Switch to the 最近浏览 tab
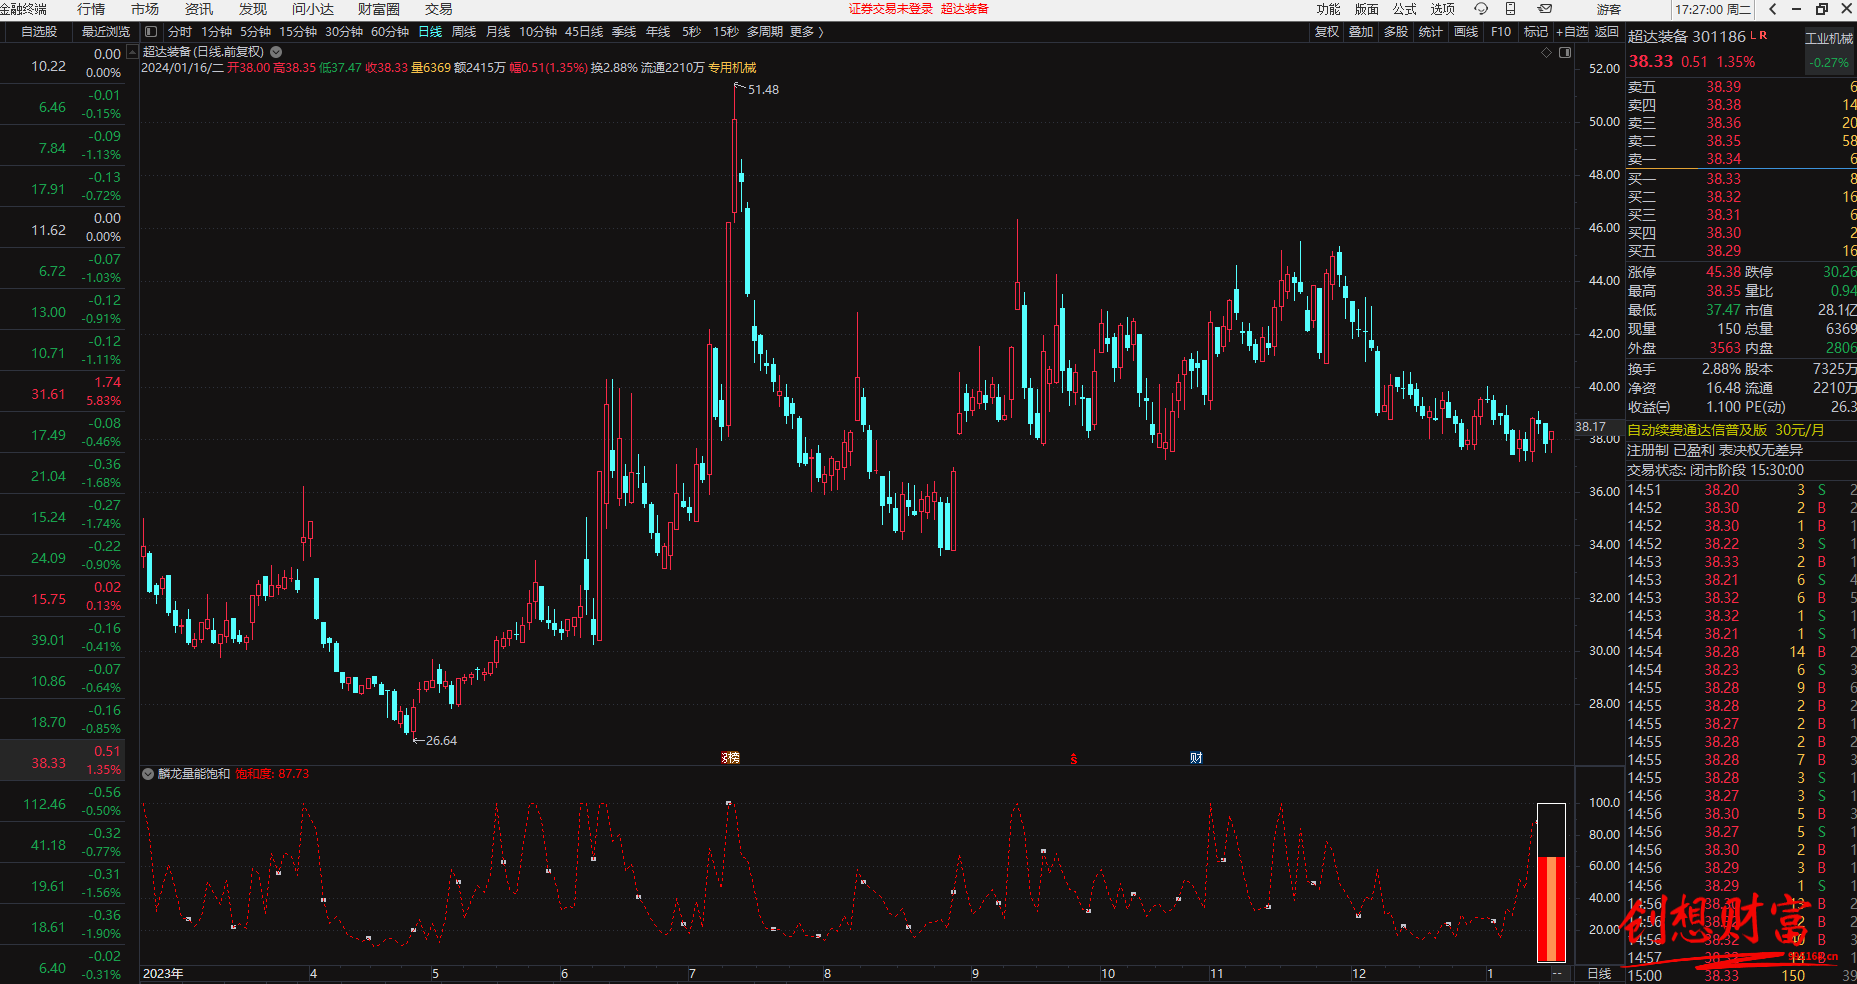The image size is (1857, 984). 106,32
